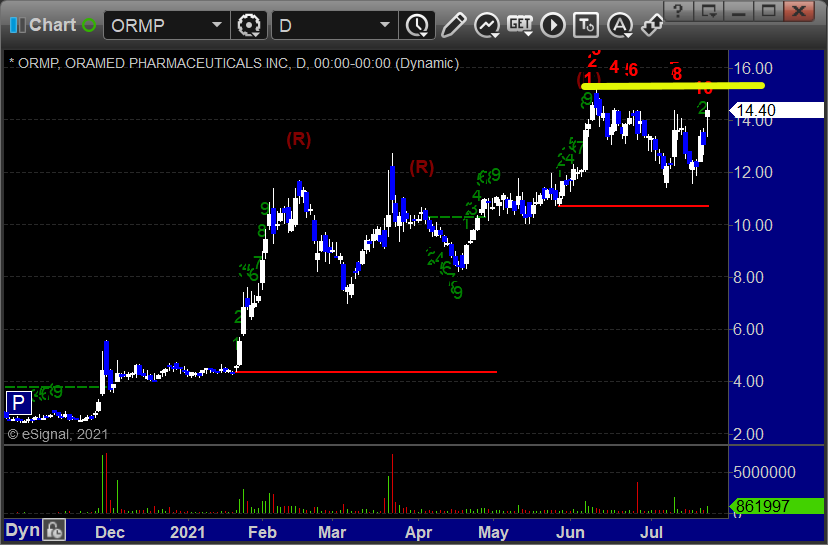Screen dimensions: 828x545
Task: Click the tallest red volume bar in late March
Action: (x=392, y=483)
